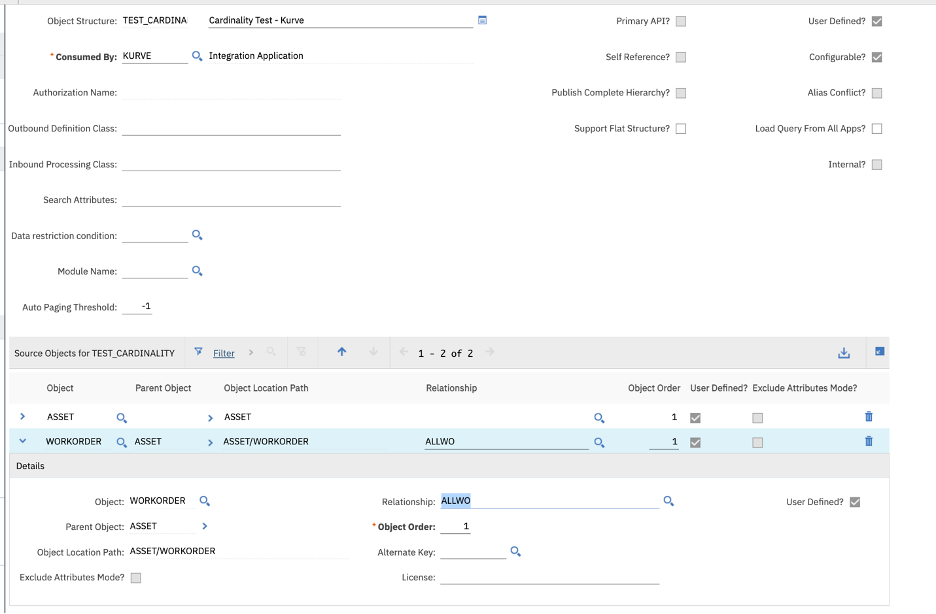Viewport: 936px width, 614px height.
Task: Click the Search Attributes input field
Action: [231, 200]
